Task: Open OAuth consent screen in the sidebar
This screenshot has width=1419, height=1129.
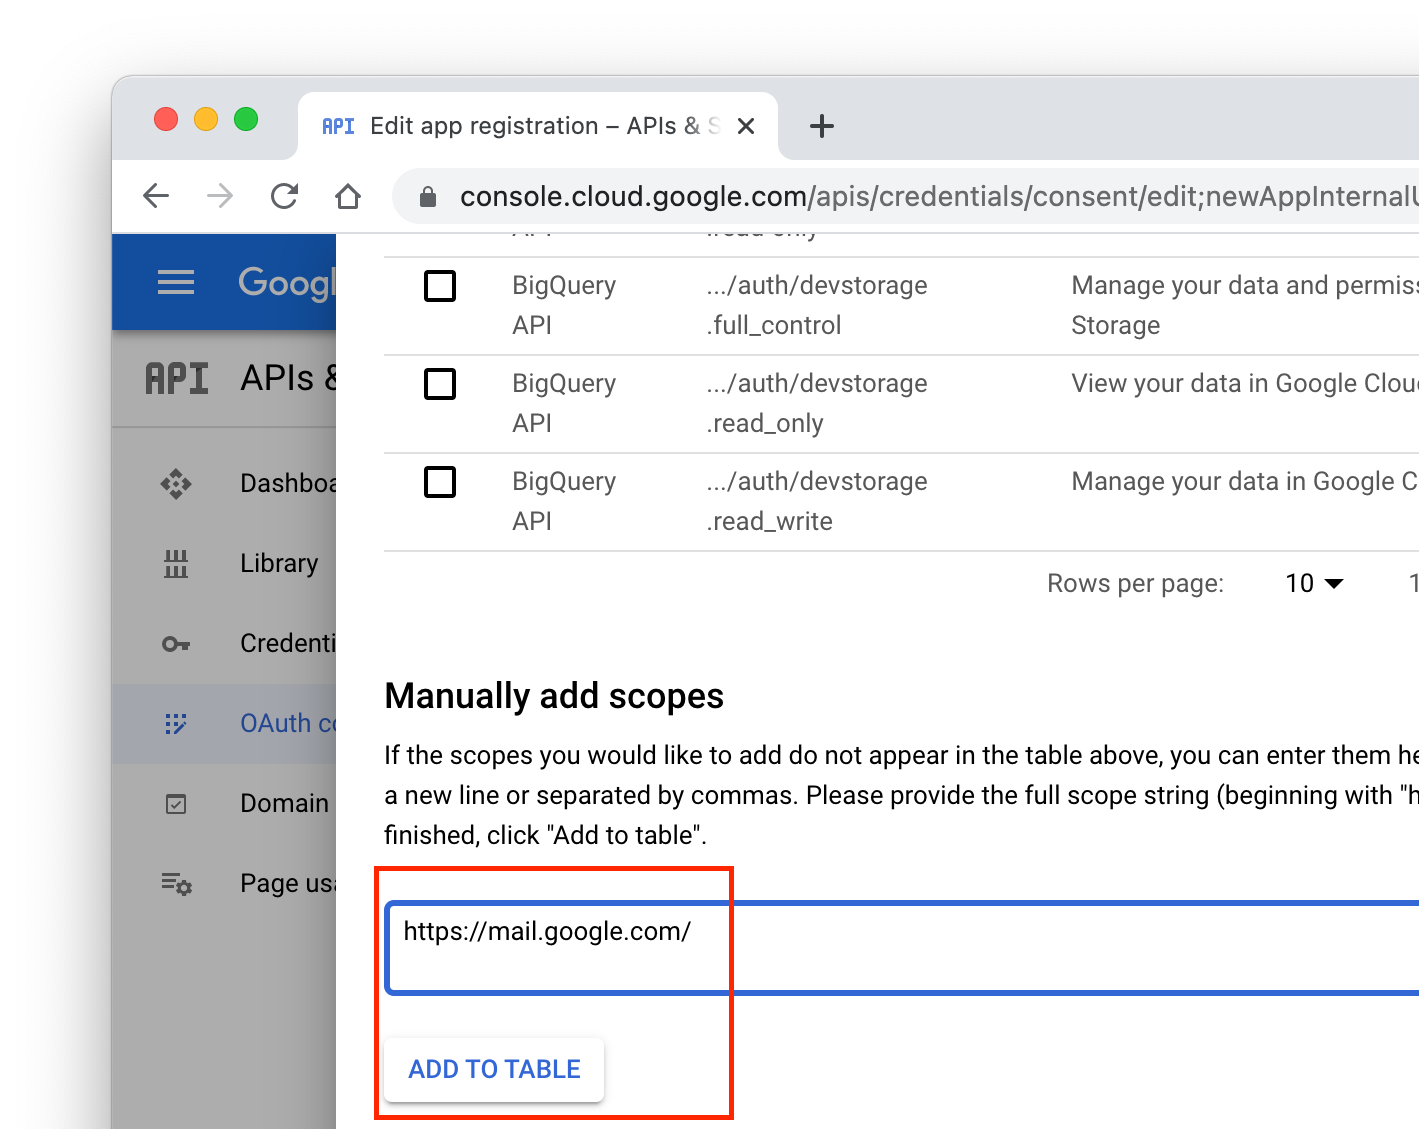Action: click(224, 724)
